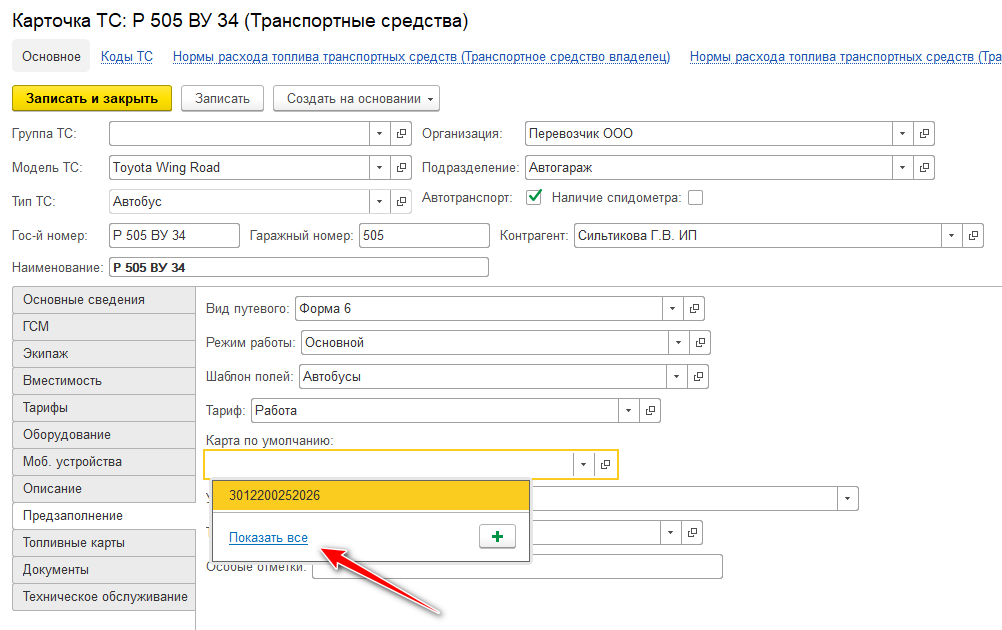Click open icon next to Вид путевого field

coord(696,309)
